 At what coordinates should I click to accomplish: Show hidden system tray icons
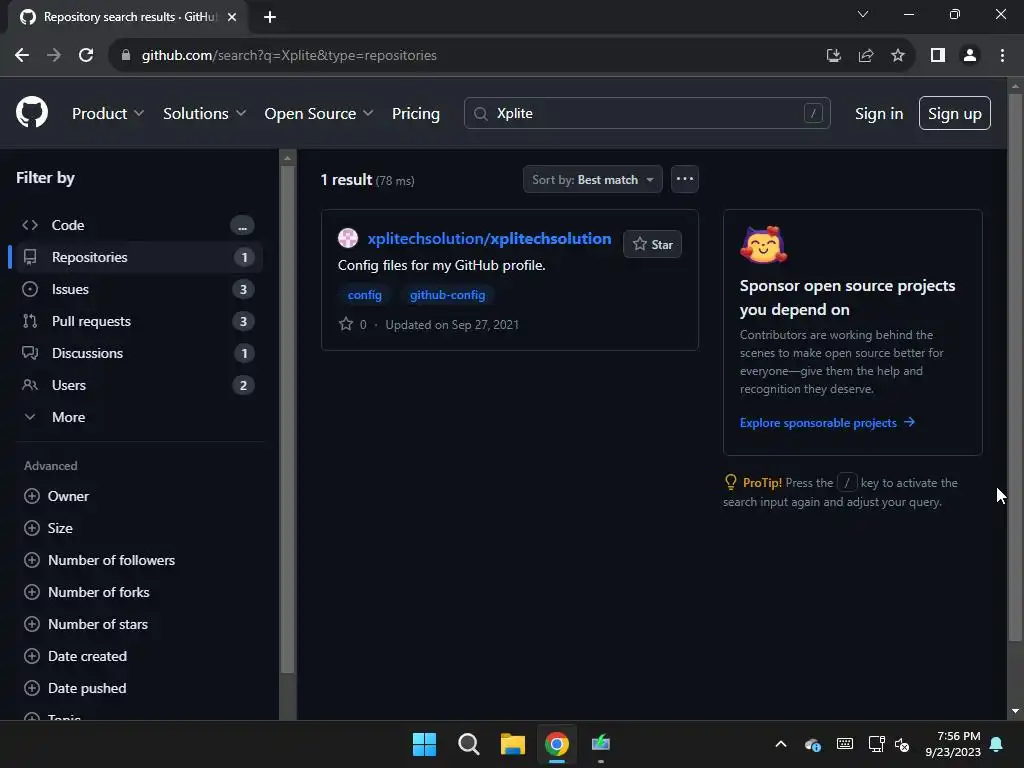780,744
